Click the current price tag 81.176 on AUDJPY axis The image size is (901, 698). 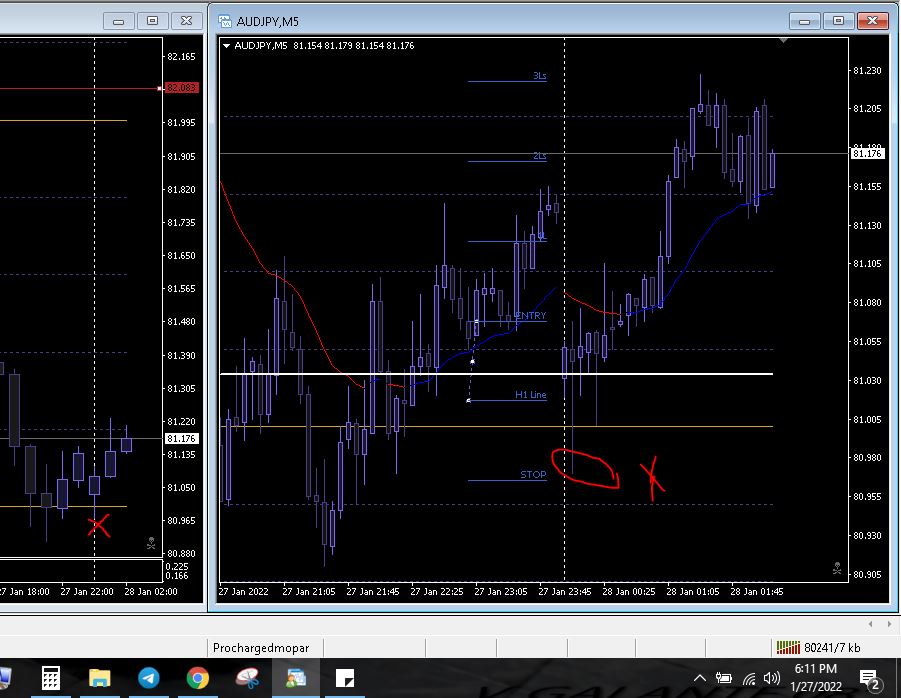[867, 153]
